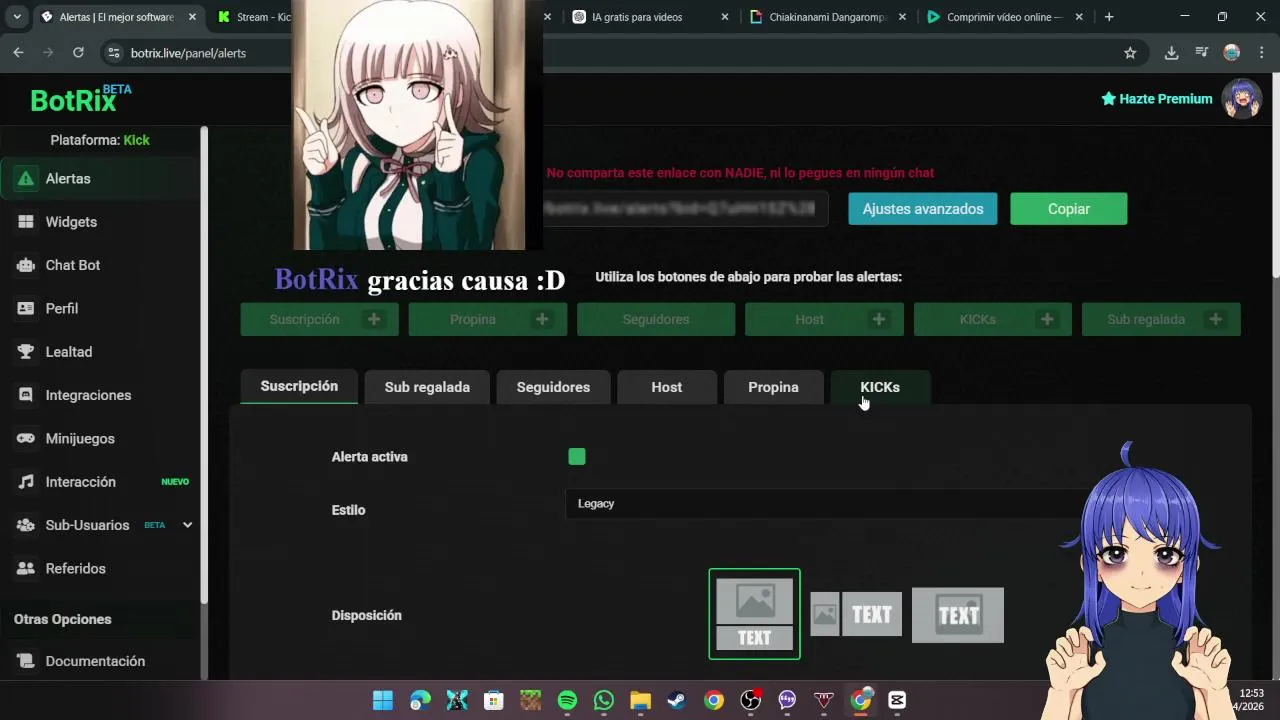Open the tab search dropdown
The width and height of the screenshot is (1280, 720).
(x=17, y=17)
